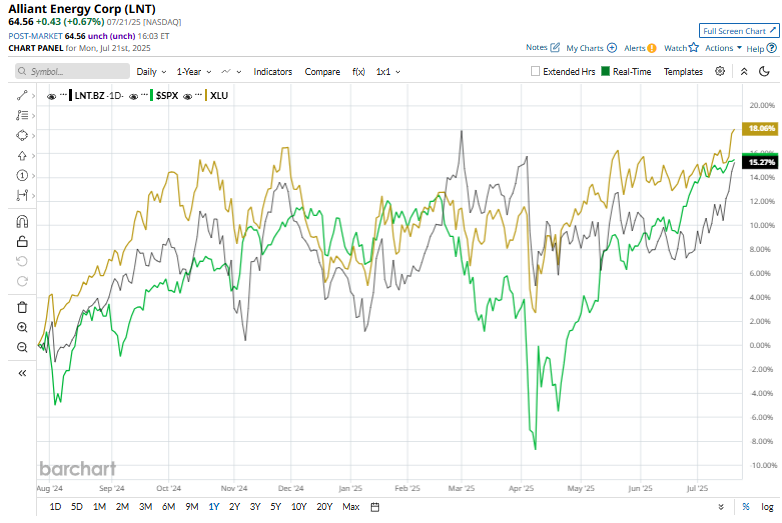782x523 pixels.
Task: Select the measurement range tool
Action: (x=22, y=195)
